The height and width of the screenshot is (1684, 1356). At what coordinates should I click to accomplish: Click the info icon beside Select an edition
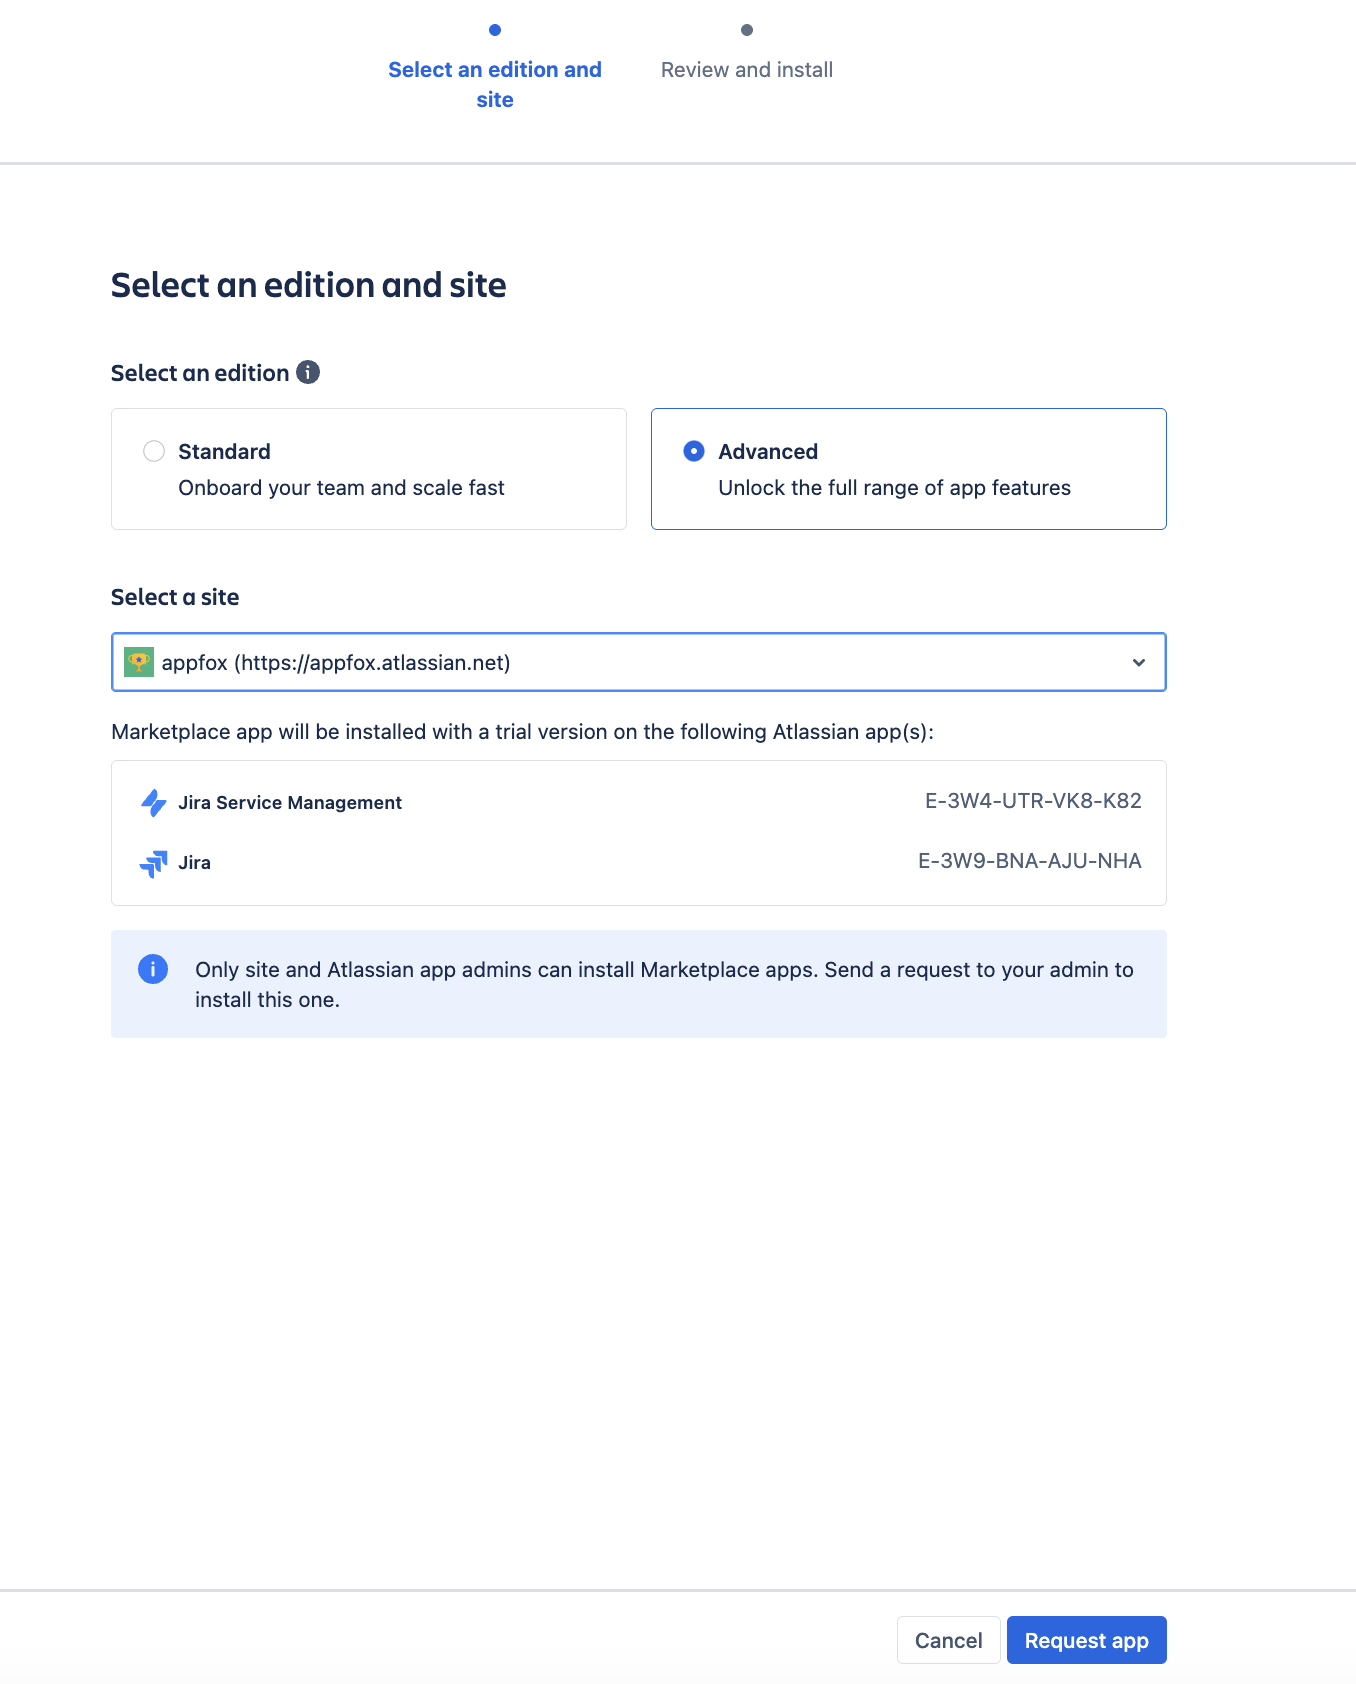[x=308, y=372]
